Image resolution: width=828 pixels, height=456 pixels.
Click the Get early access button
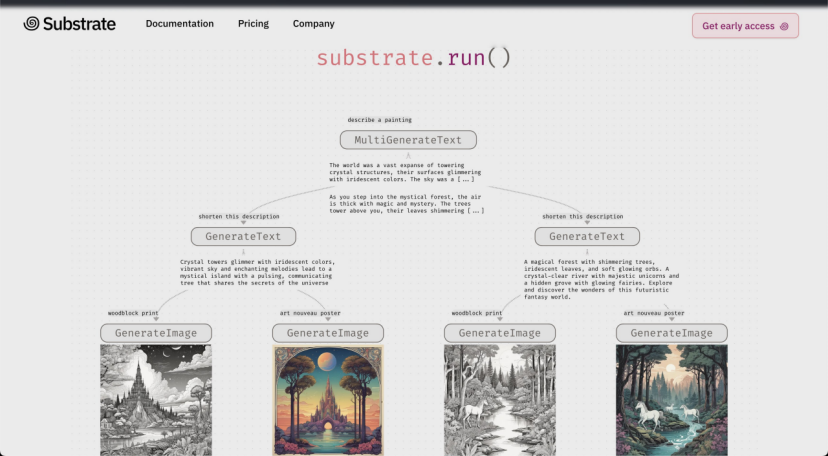coord(745,26)
